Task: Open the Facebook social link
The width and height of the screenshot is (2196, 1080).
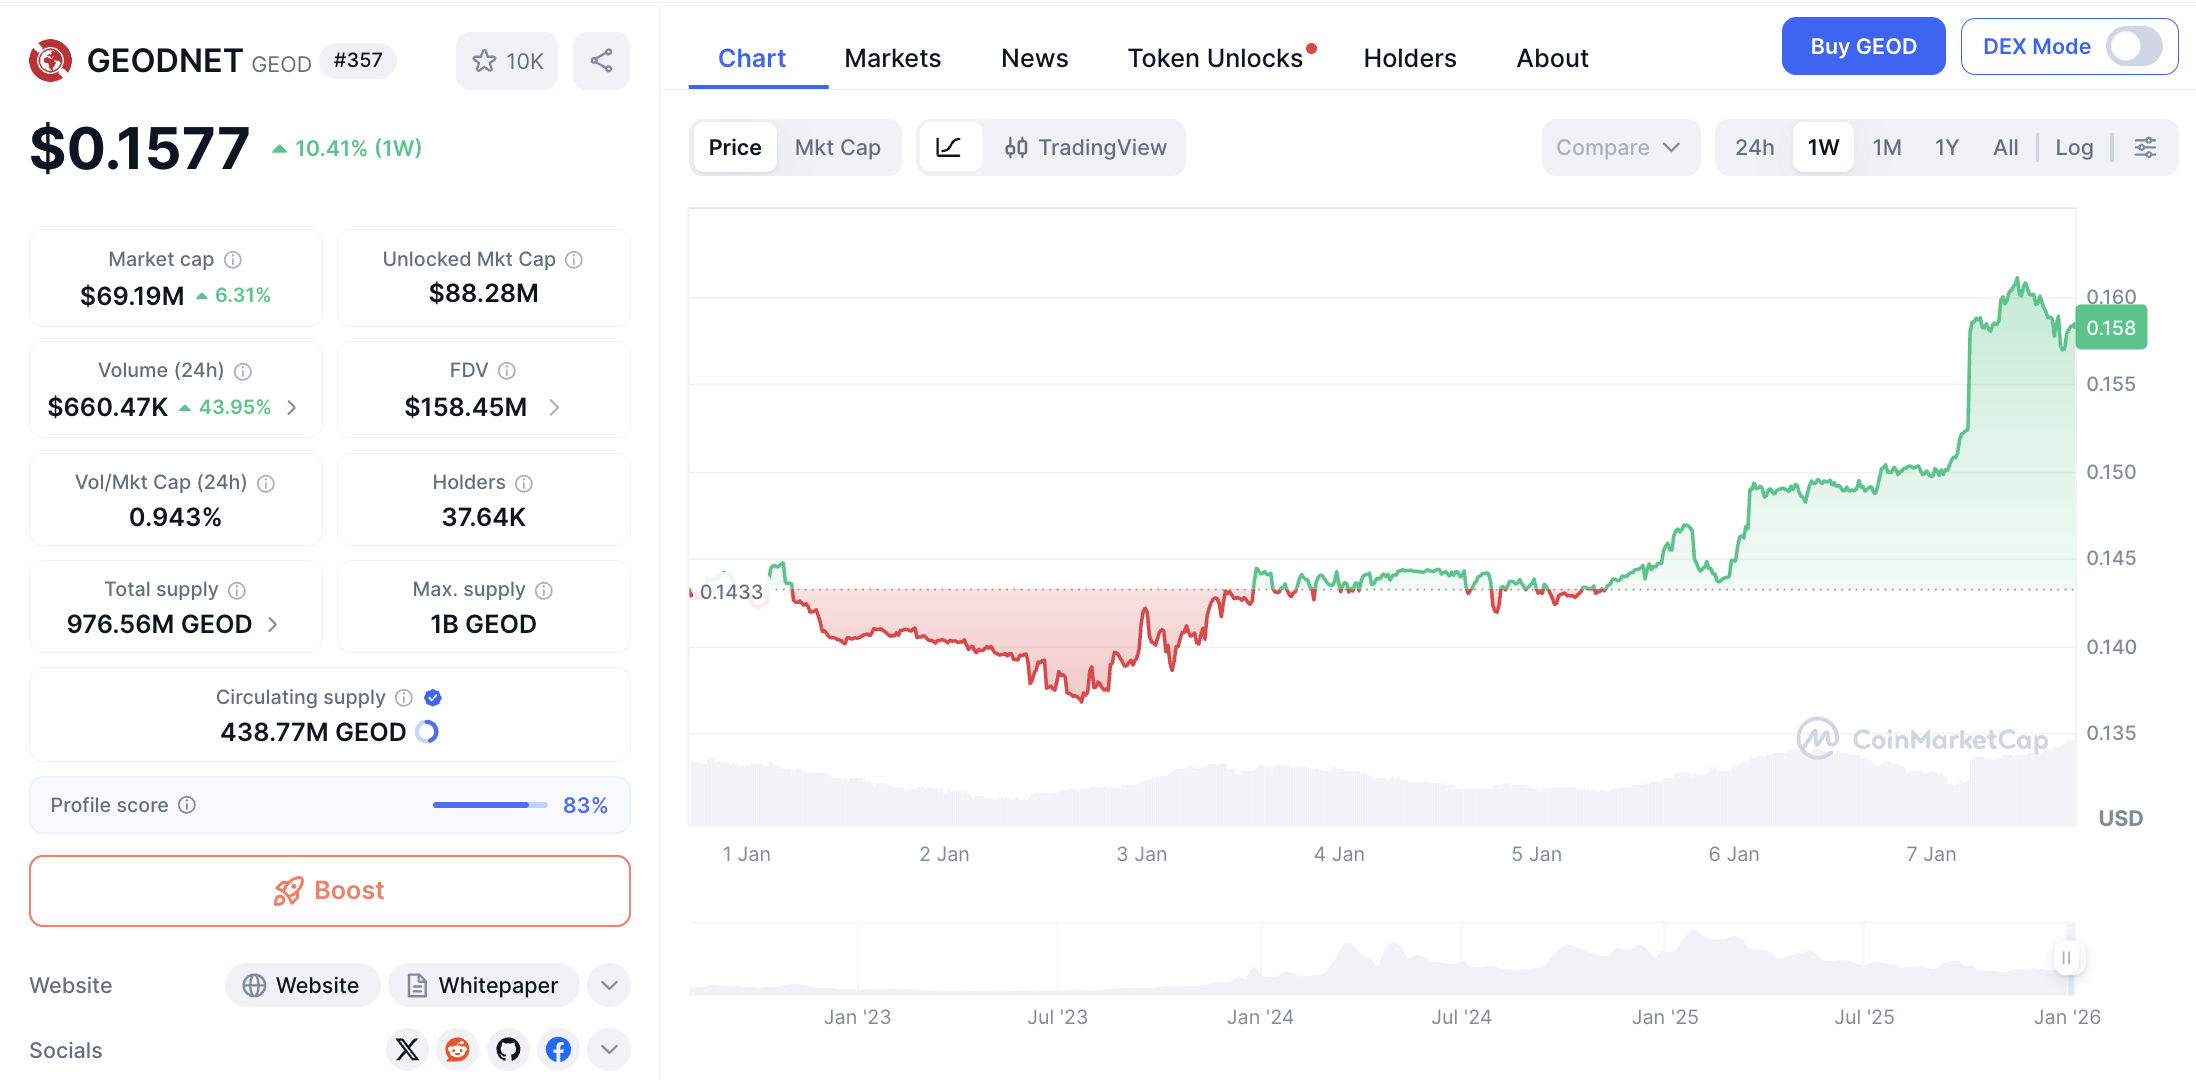Action: click(559, 1049)
